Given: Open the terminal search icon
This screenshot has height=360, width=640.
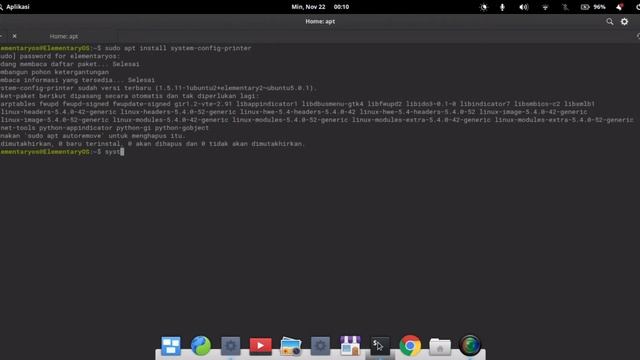Looking at the screenshot, I should coord(609,22).
